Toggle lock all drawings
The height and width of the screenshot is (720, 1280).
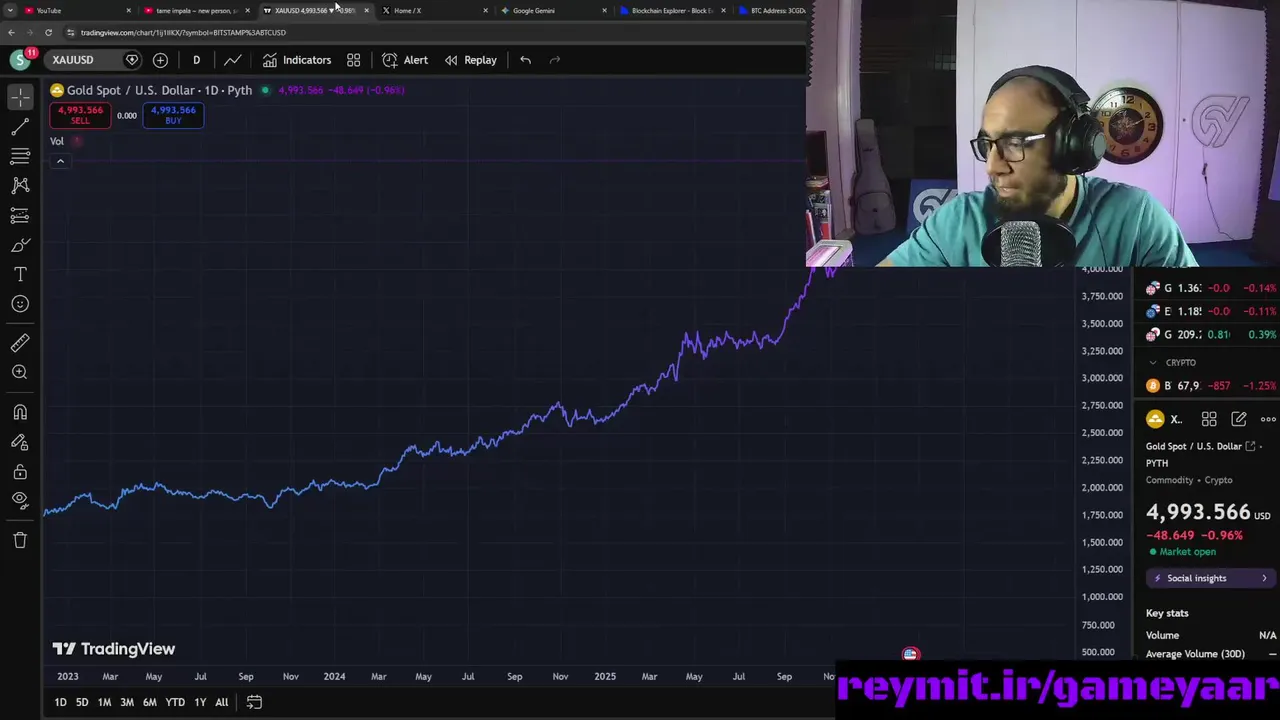[x=20, y=471]
